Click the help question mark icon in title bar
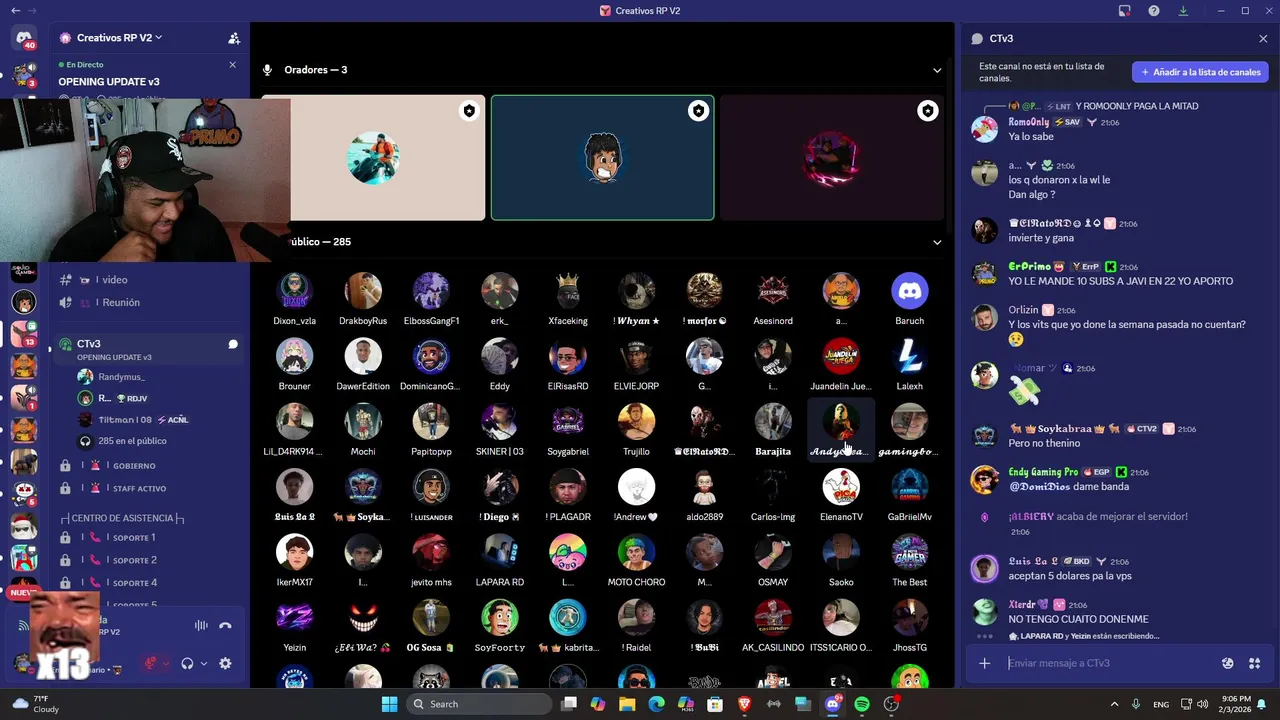Viewport: 1280px width, 720px height. [1154, 11]
